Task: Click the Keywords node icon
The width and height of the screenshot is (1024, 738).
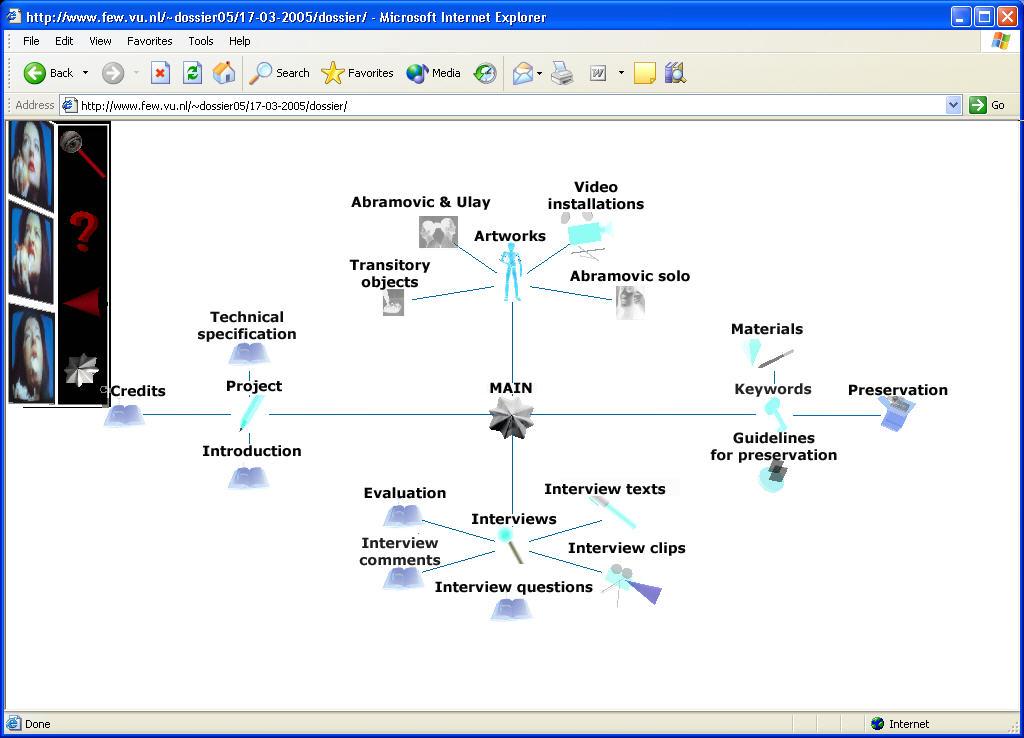Action: point(775,413)
